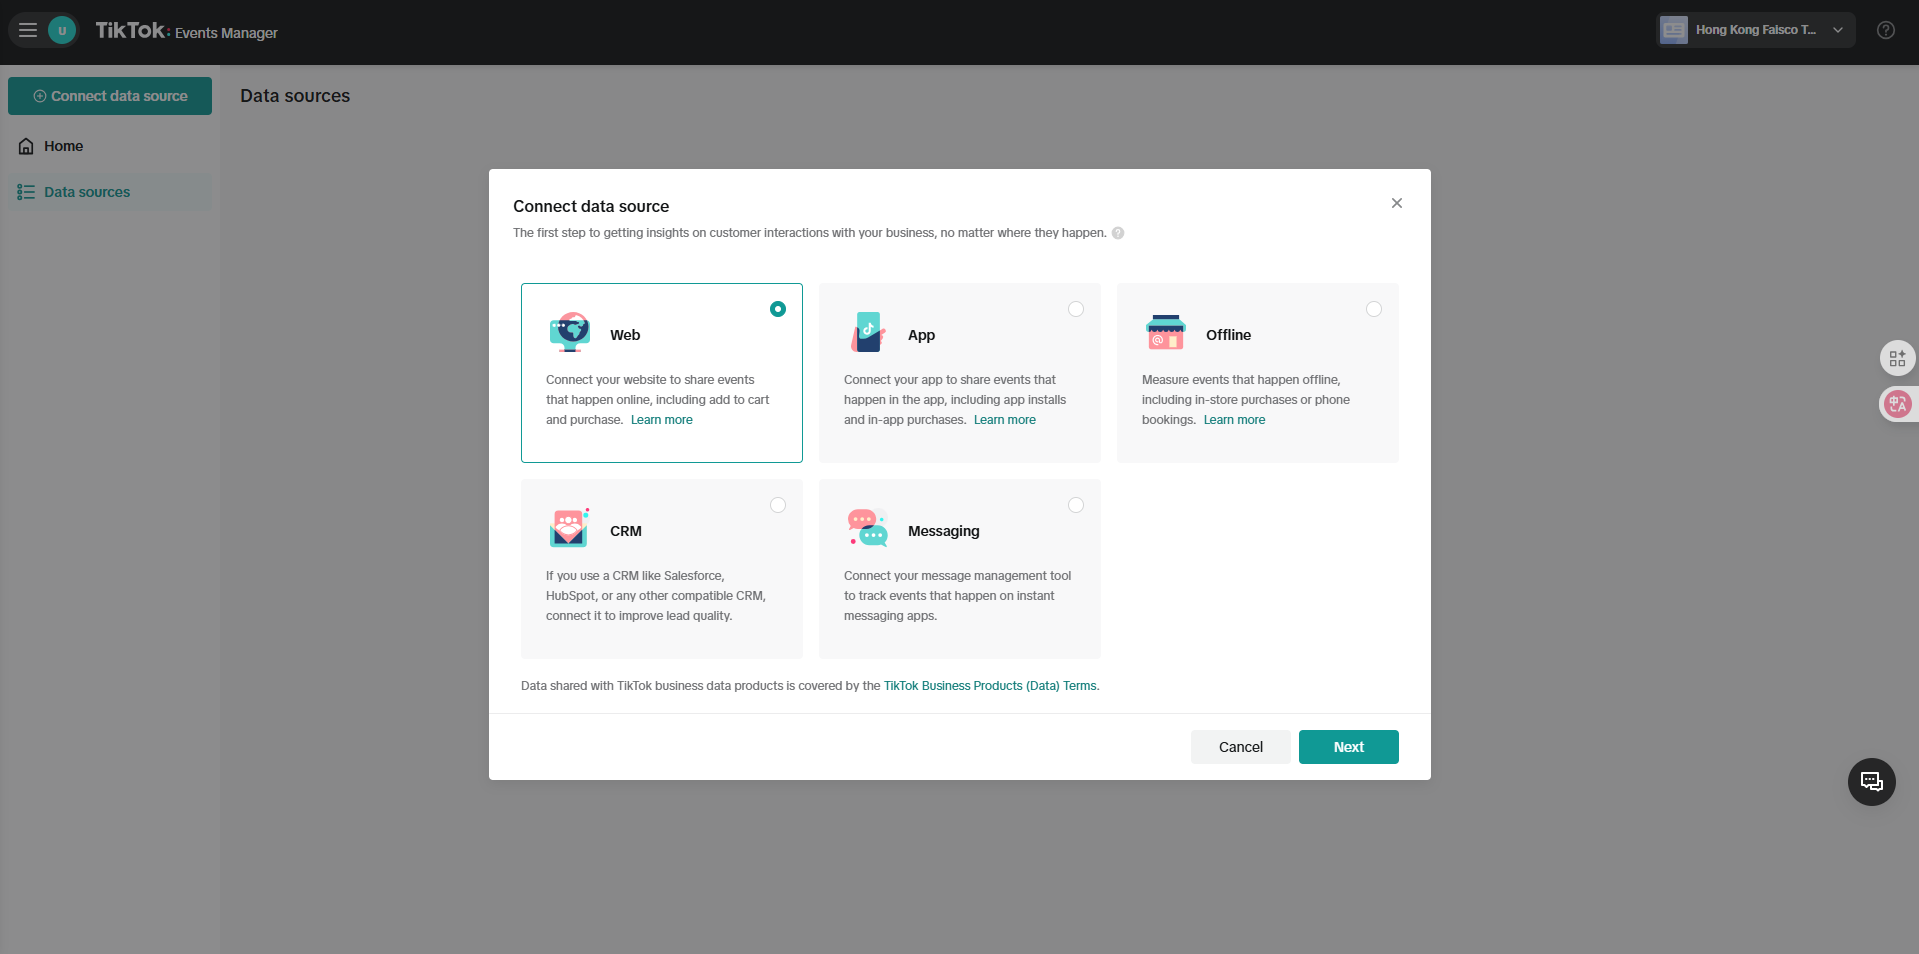Screen dimensions: 1919x954
Task: Open the help question mark icon
Action: coord(1886,30)
